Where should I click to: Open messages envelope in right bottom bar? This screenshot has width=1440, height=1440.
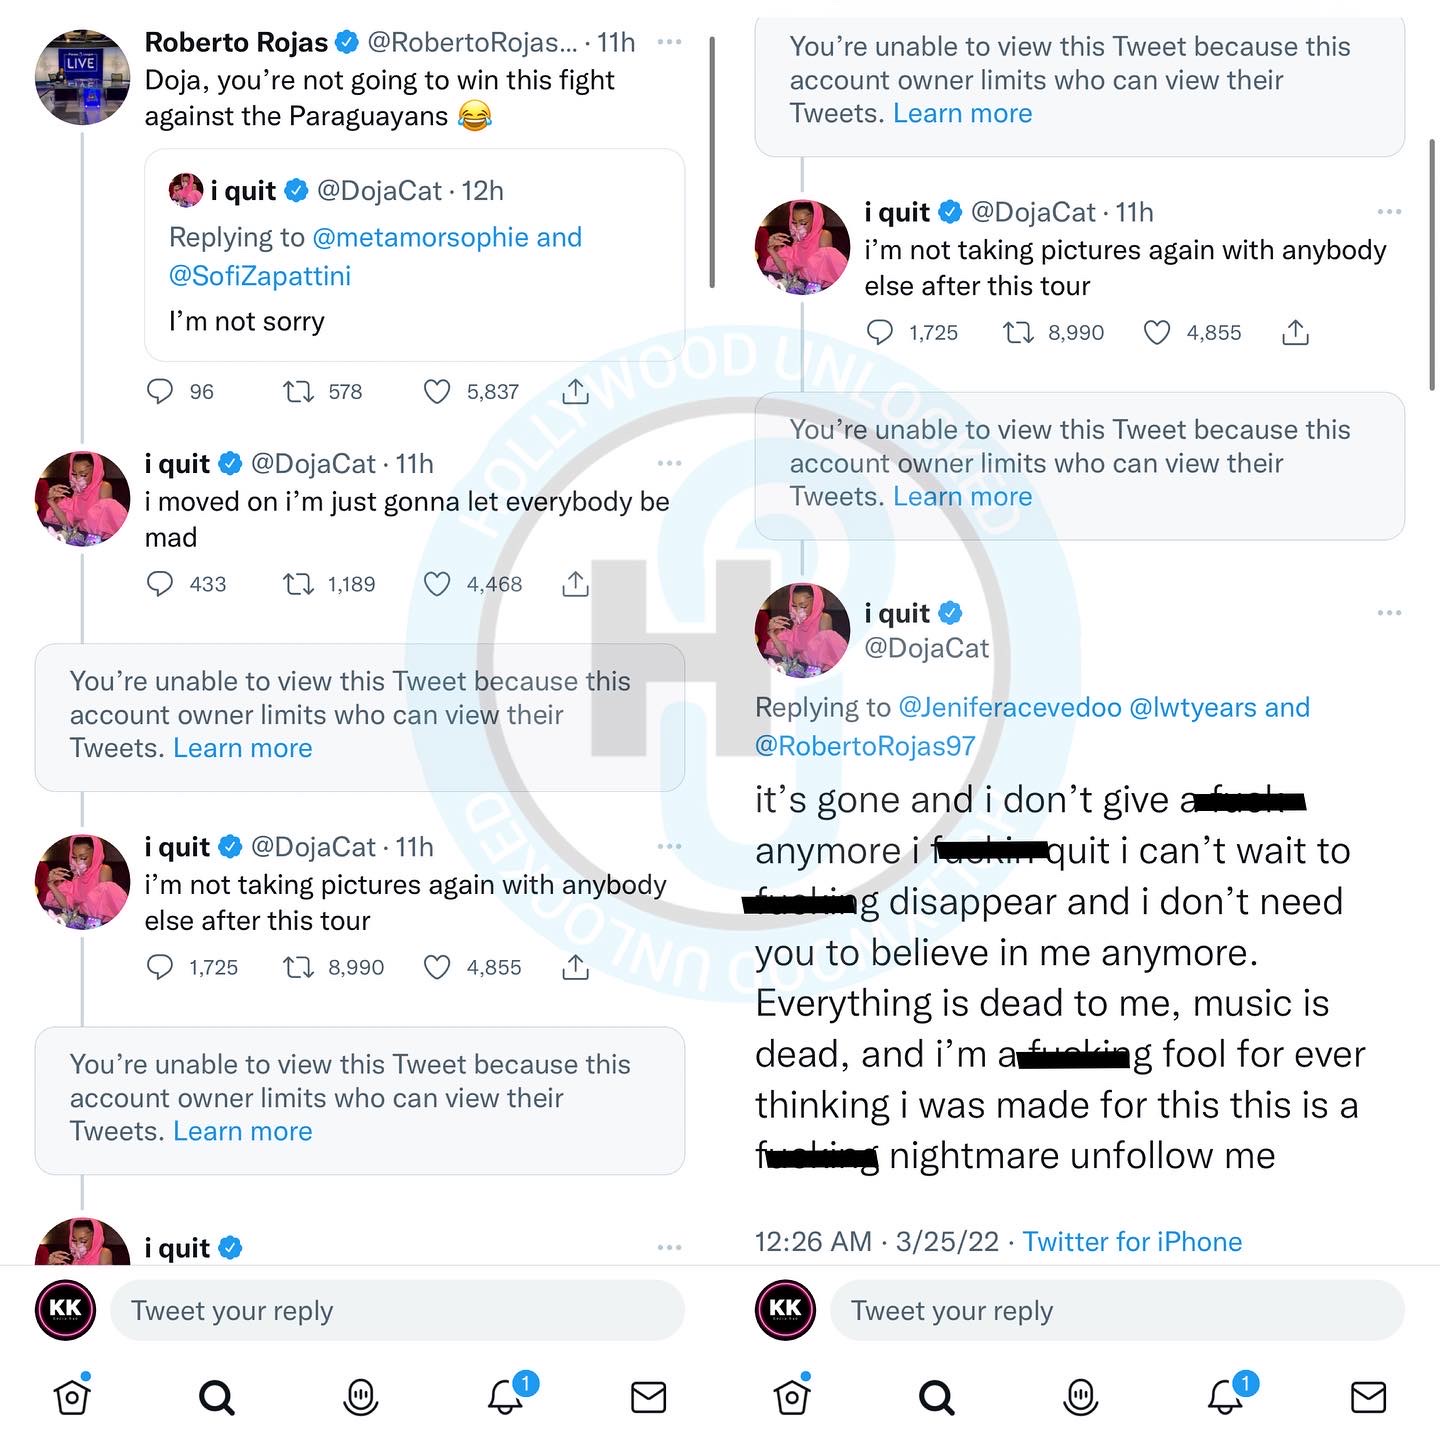point(1368,1397)
